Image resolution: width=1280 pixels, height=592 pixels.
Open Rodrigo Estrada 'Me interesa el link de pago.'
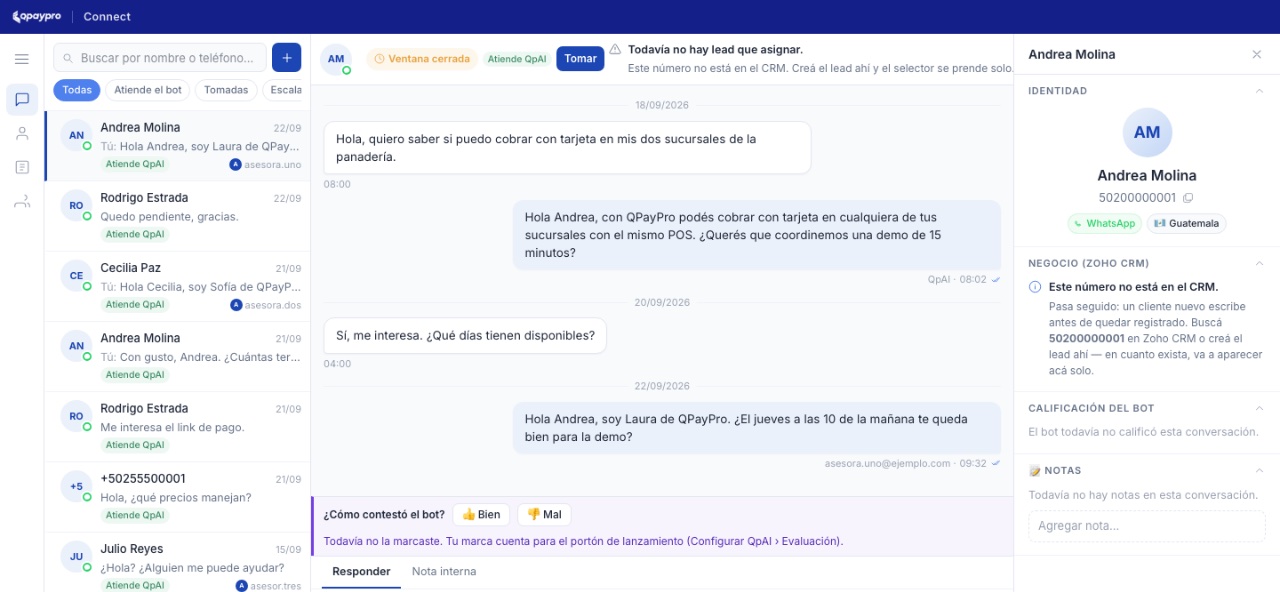178,427
